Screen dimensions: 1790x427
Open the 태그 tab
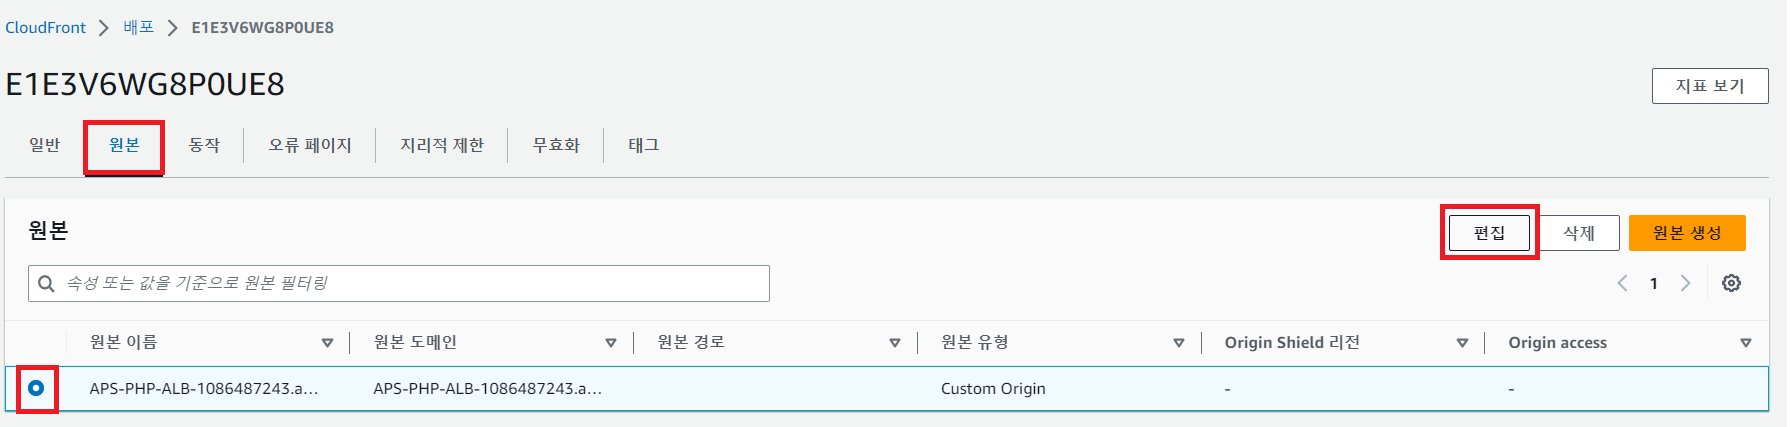pos(644,145)
